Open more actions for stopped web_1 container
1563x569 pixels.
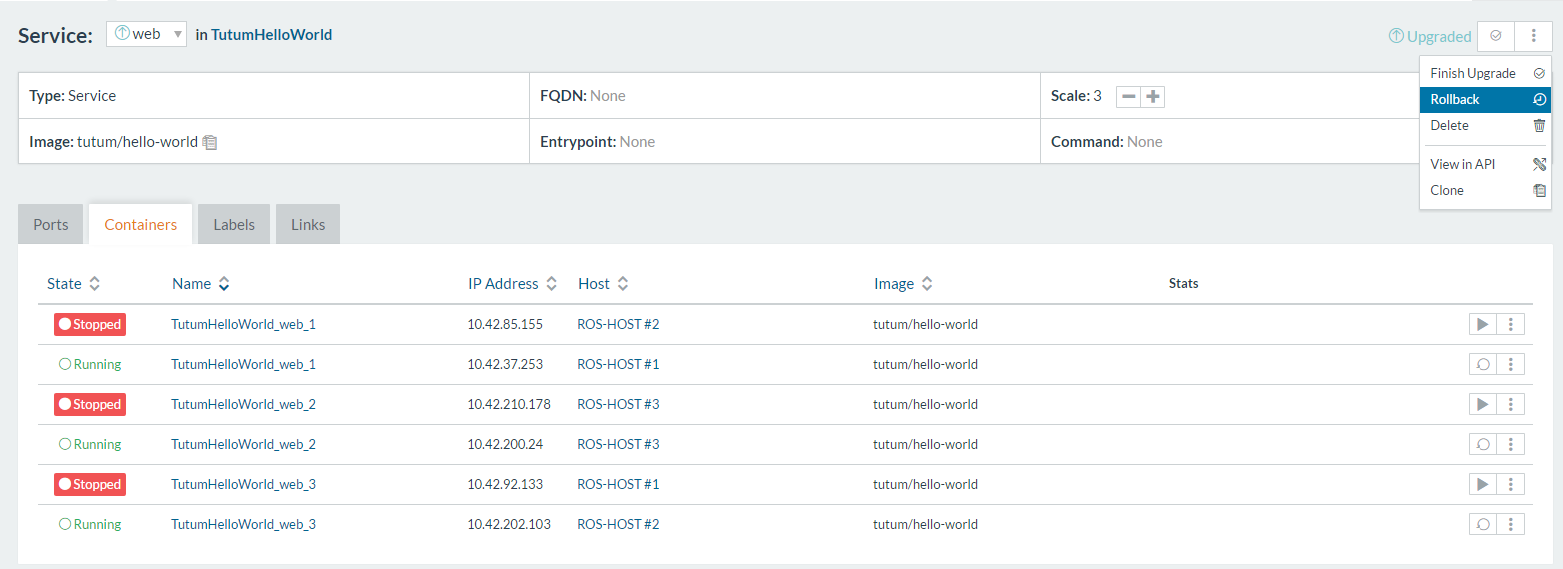point(1511,324)
